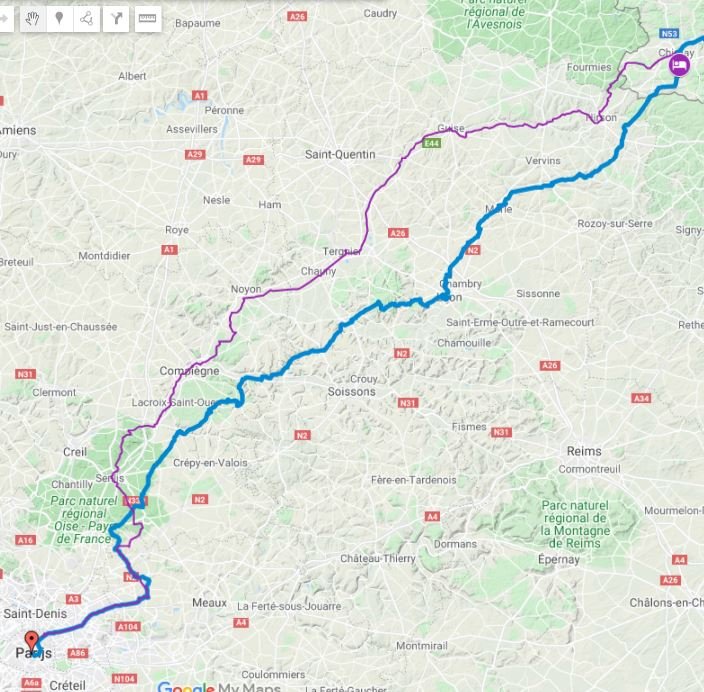Click the Épernay town label

pyautogui.click(x=559, y=560)
